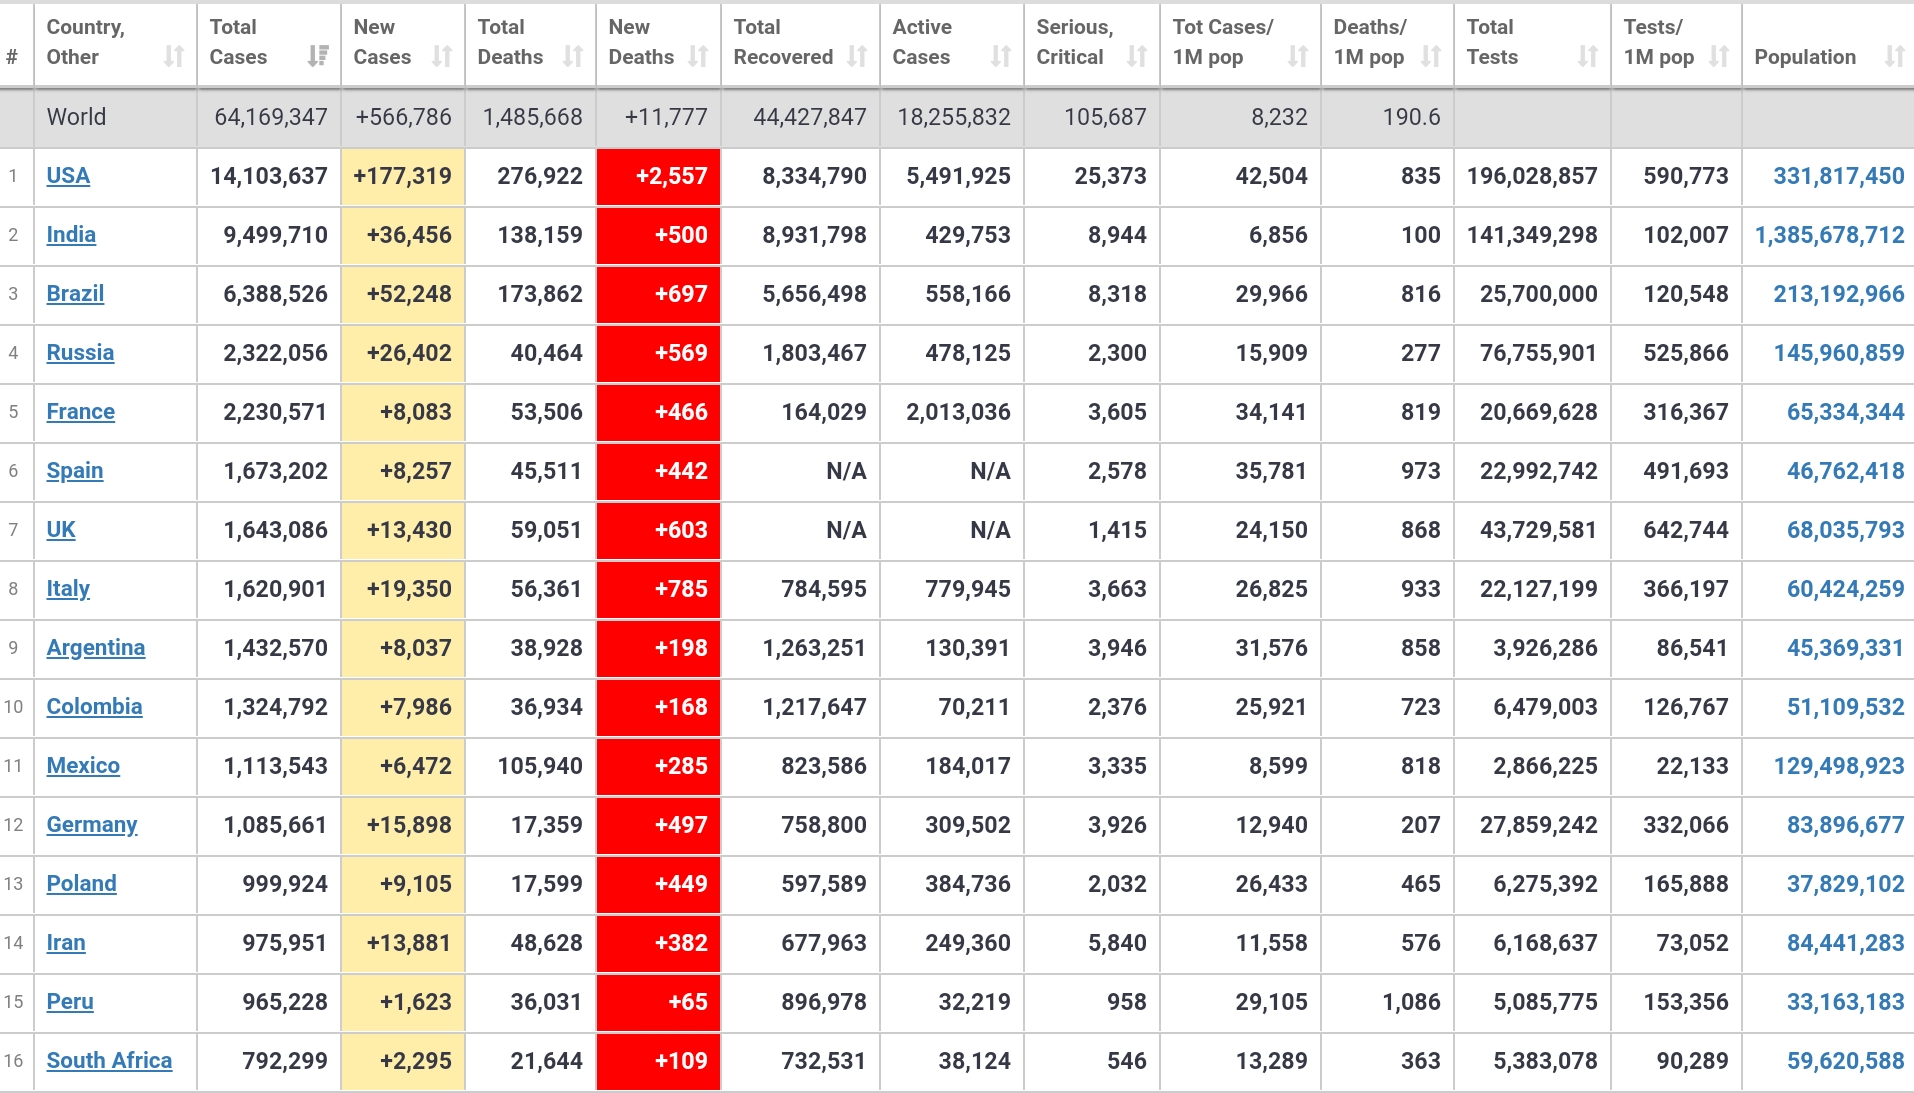Open the Iran country link
This screenshot has height=1093, width=1914.
pyautogui.click(x=66, y=943)
